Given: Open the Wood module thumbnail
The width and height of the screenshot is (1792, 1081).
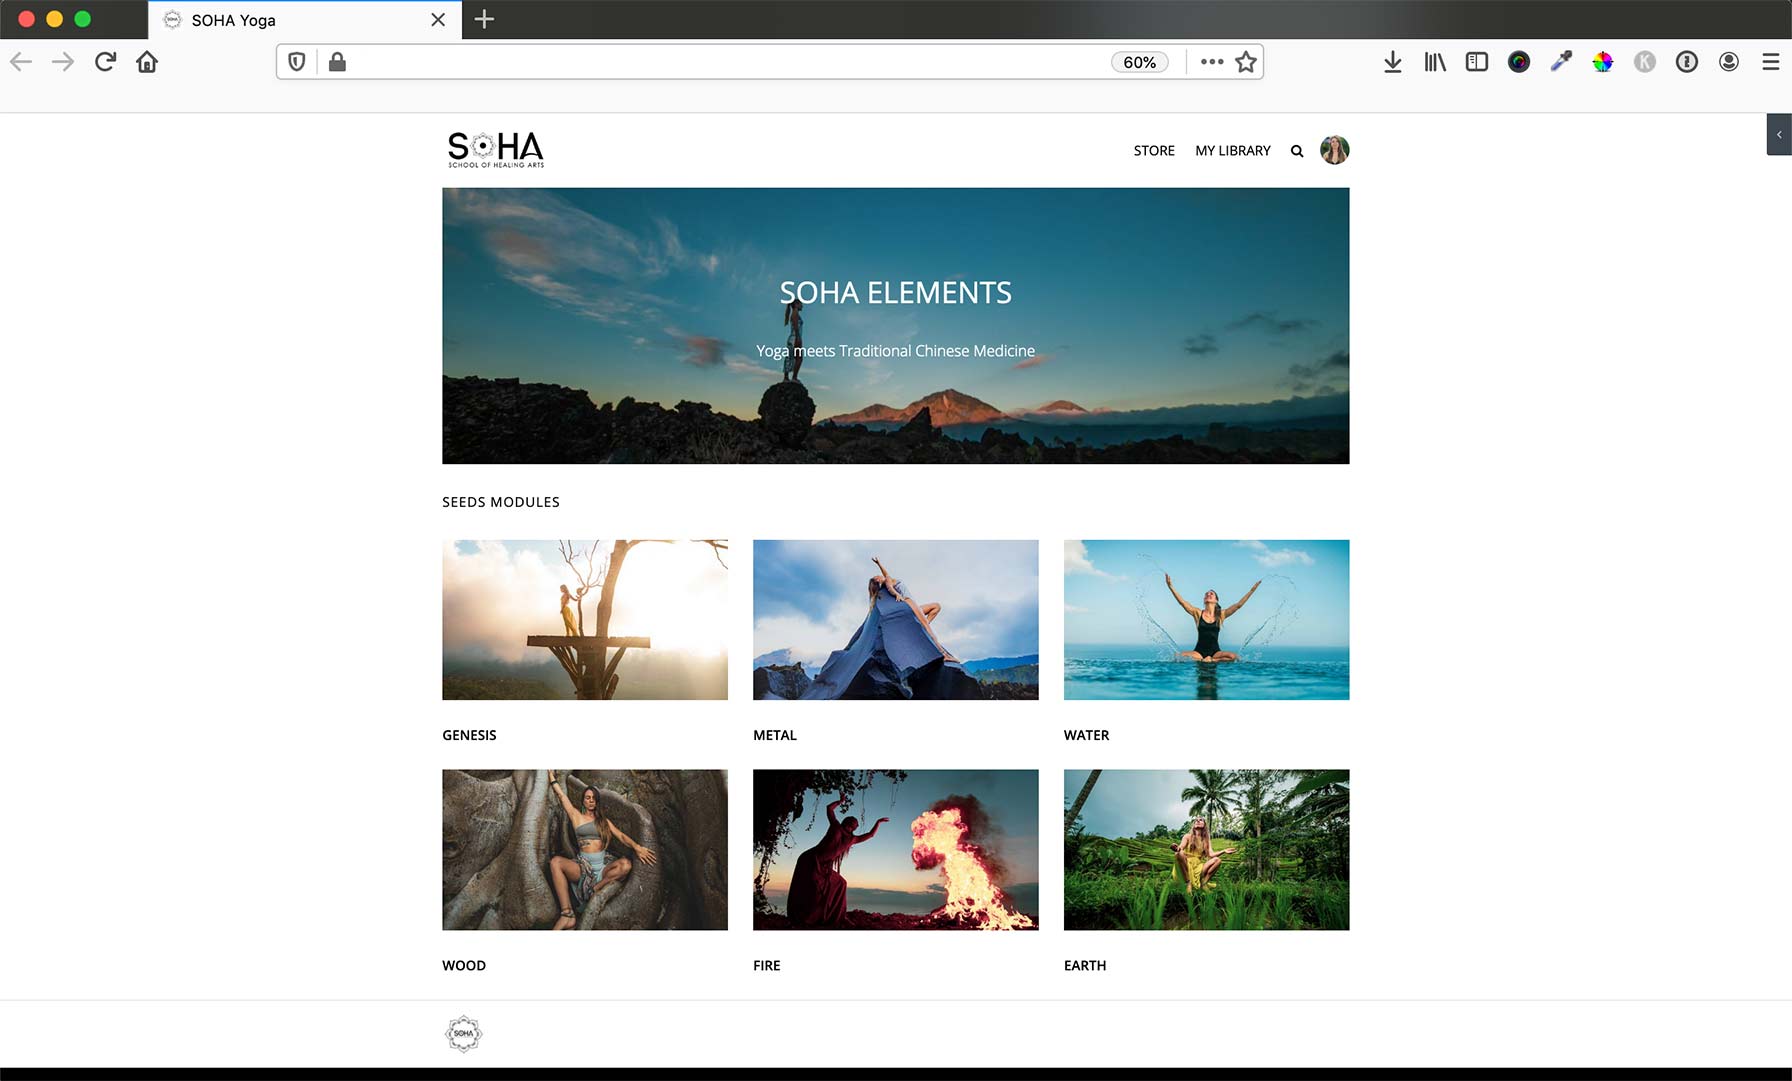Looking at the screenshot, I should click(585, 850).
